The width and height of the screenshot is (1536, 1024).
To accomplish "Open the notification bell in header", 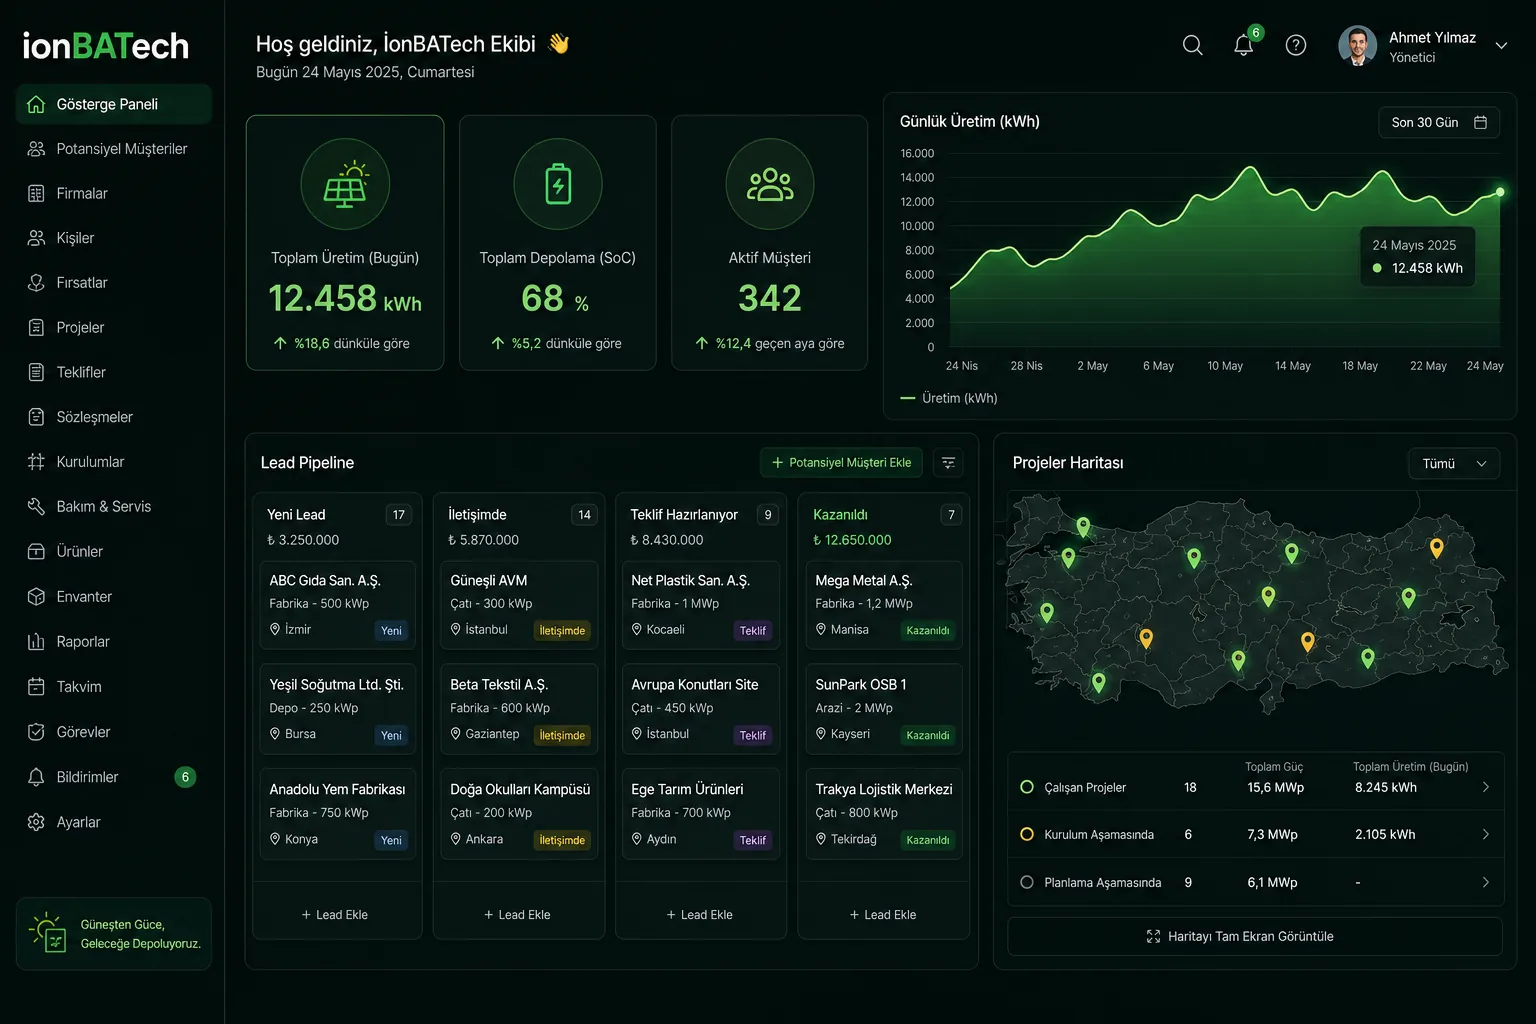I will 1243,45.
